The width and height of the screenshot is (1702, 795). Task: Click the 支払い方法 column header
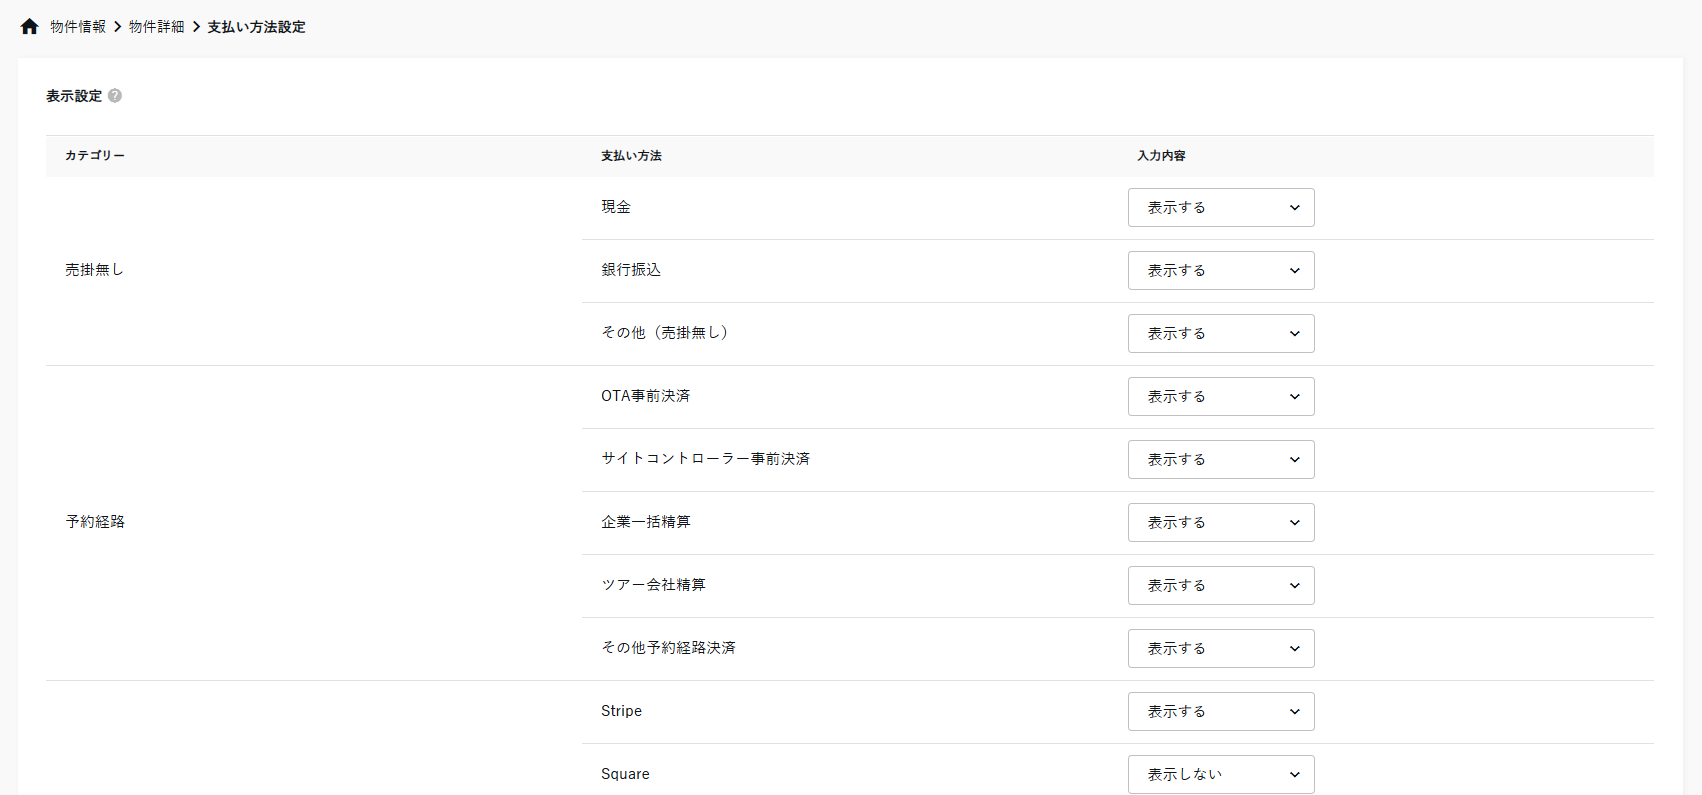631,156
